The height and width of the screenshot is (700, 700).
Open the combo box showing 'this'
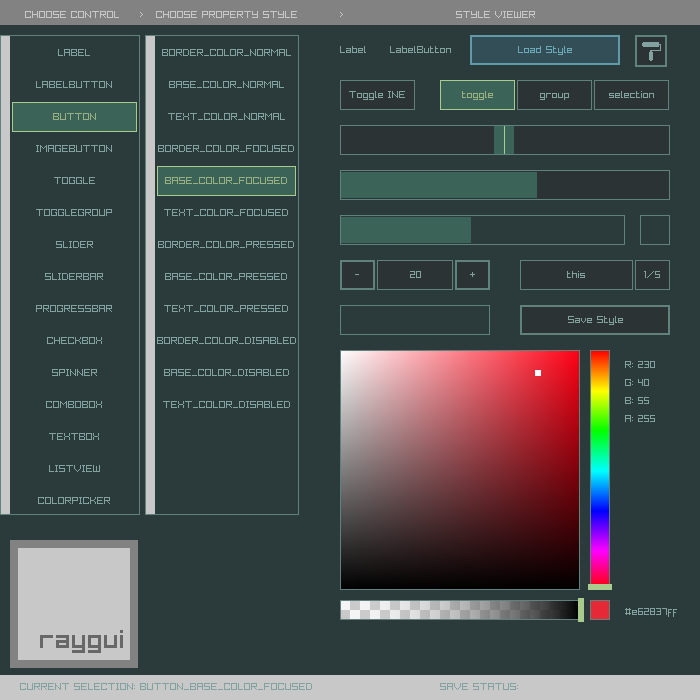(576, 275)
